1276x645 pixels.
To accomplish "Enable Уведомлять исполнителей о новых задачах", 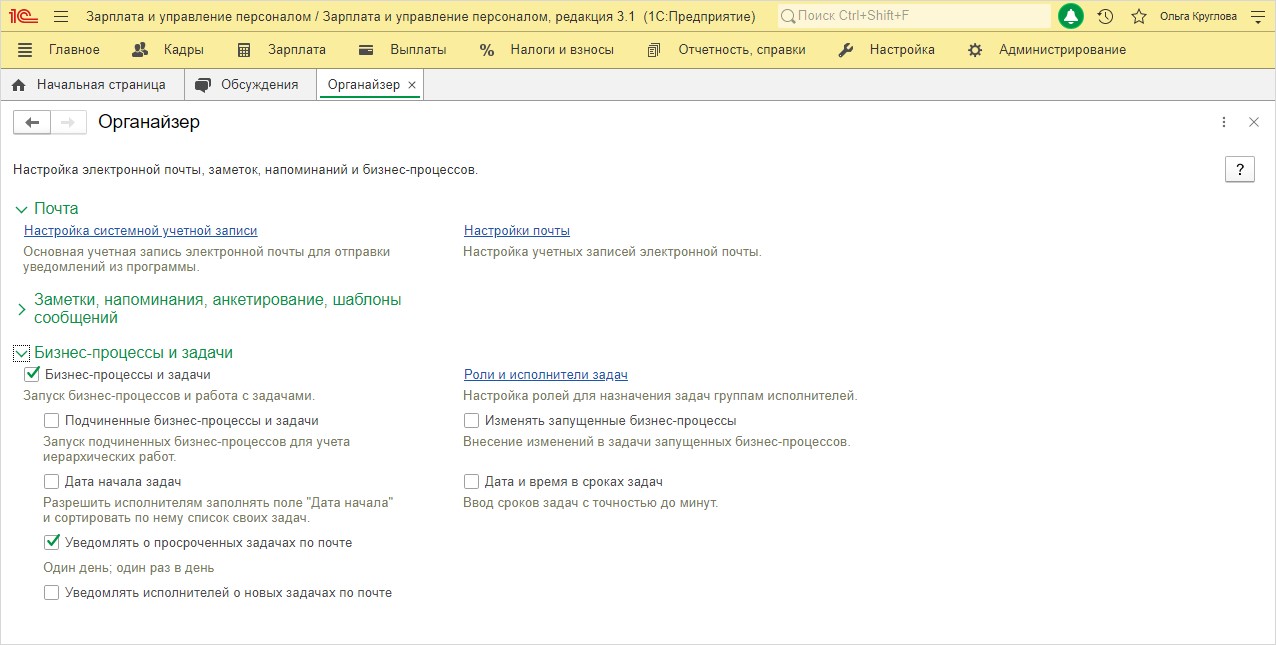I will pyautogui.click(x=51, y=593).
